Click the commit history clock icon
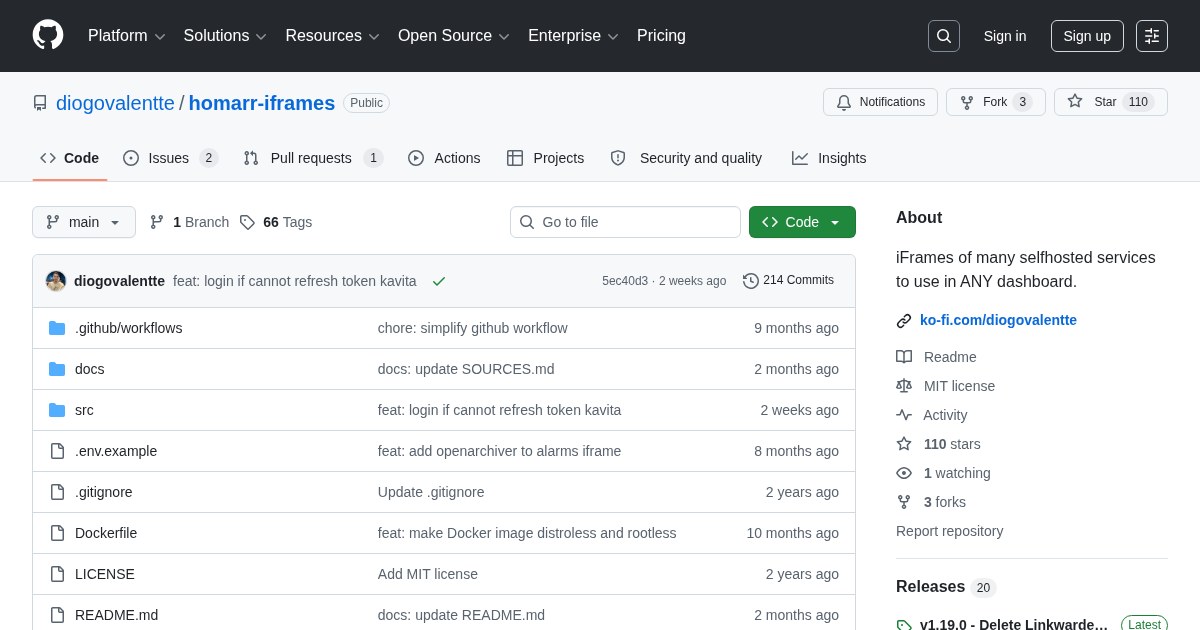This screenshot has height=630, width=1200. point(751,281)
